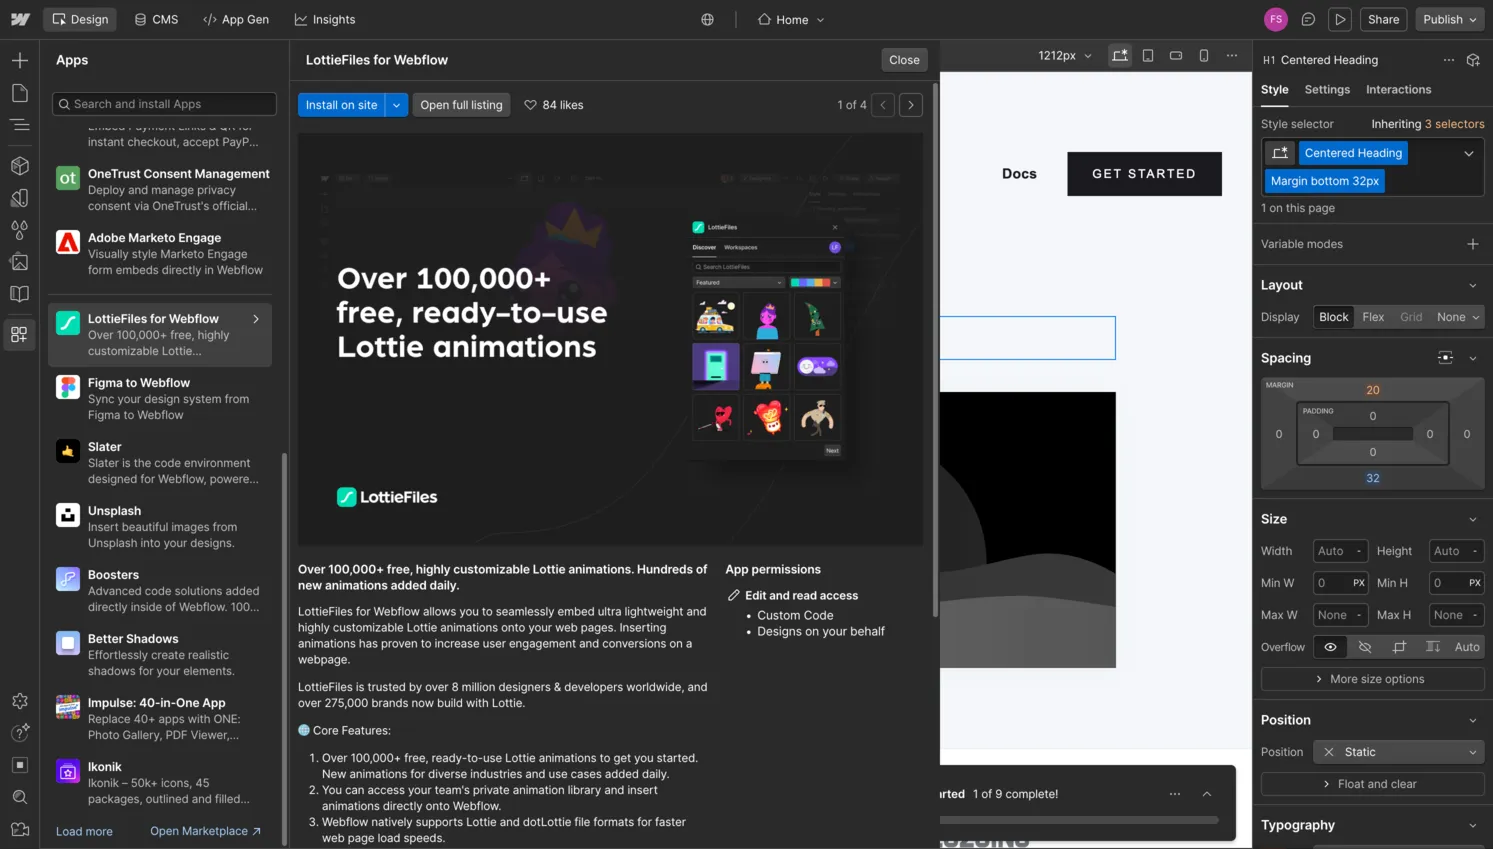Toggle Flex display mode in Layout
Screen dimensions: 1493x849
[1373, 317]
